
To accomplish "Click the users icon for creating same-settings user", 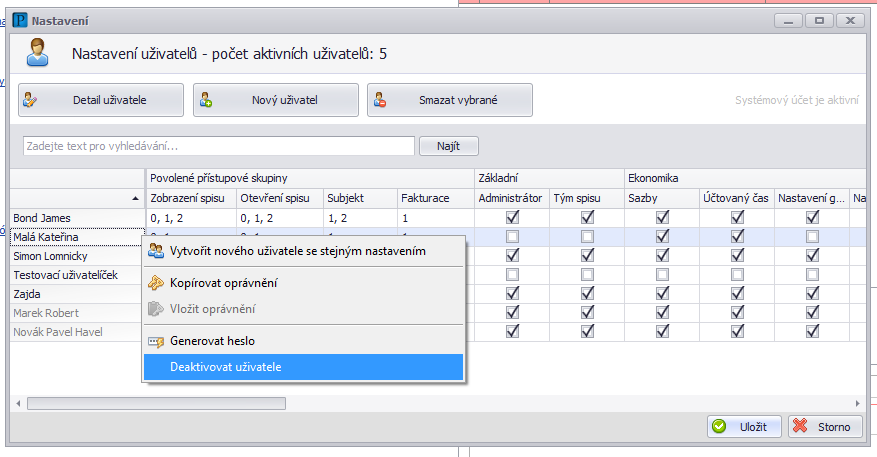I will [x=156, y=251].
